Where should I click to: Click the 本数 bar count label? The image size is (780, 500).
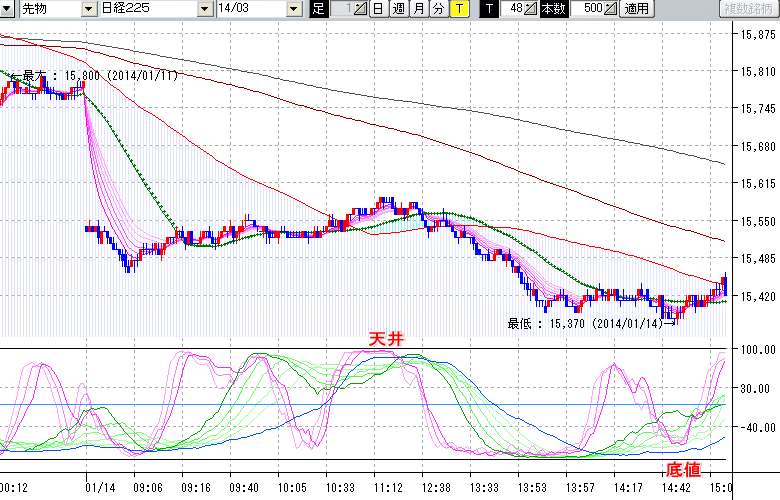click(552, 9)
